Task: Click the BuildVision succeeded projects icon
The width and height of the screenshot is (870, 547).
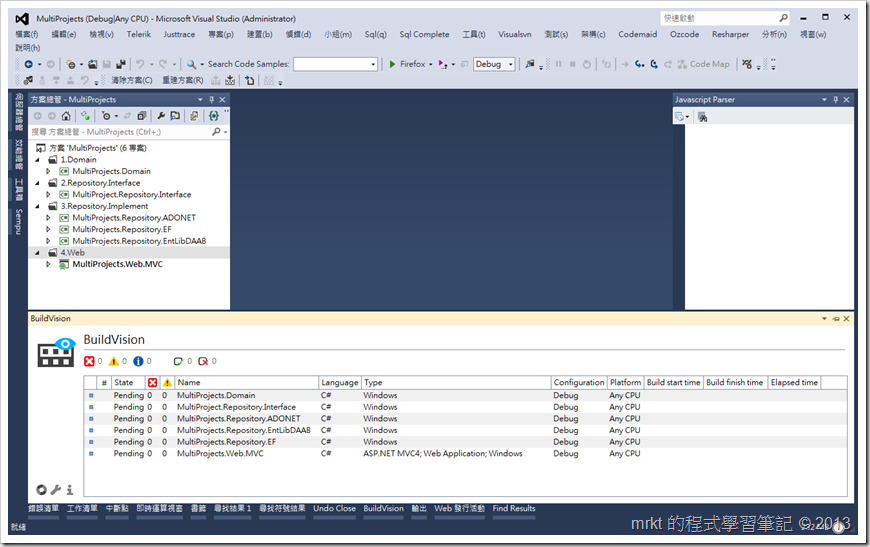Action: [178, 362]
